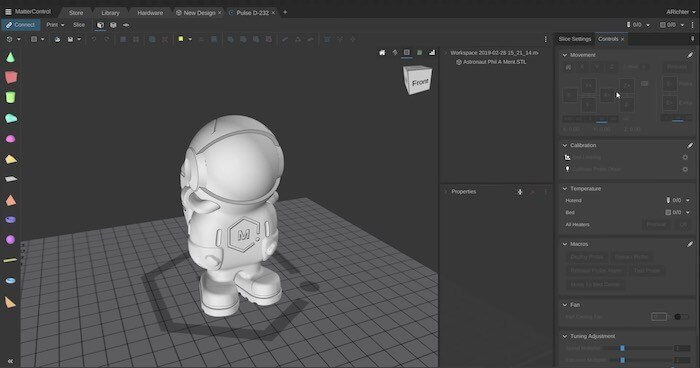This screenshot has height=368, width=700.
Task: Add the green cylinder primitive
Action: click(10, 97)
